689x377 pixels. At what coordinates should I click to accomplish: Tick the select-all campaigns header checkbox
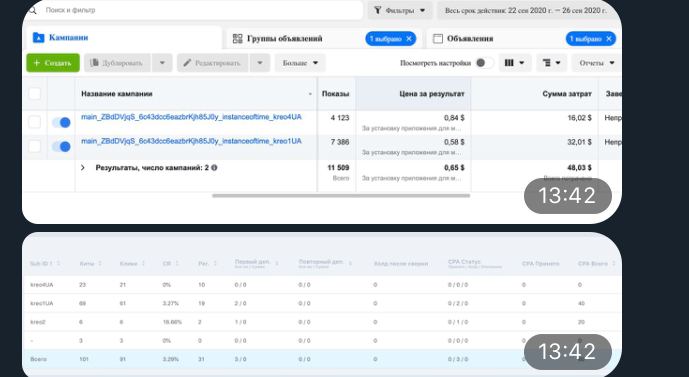point(35,94)
